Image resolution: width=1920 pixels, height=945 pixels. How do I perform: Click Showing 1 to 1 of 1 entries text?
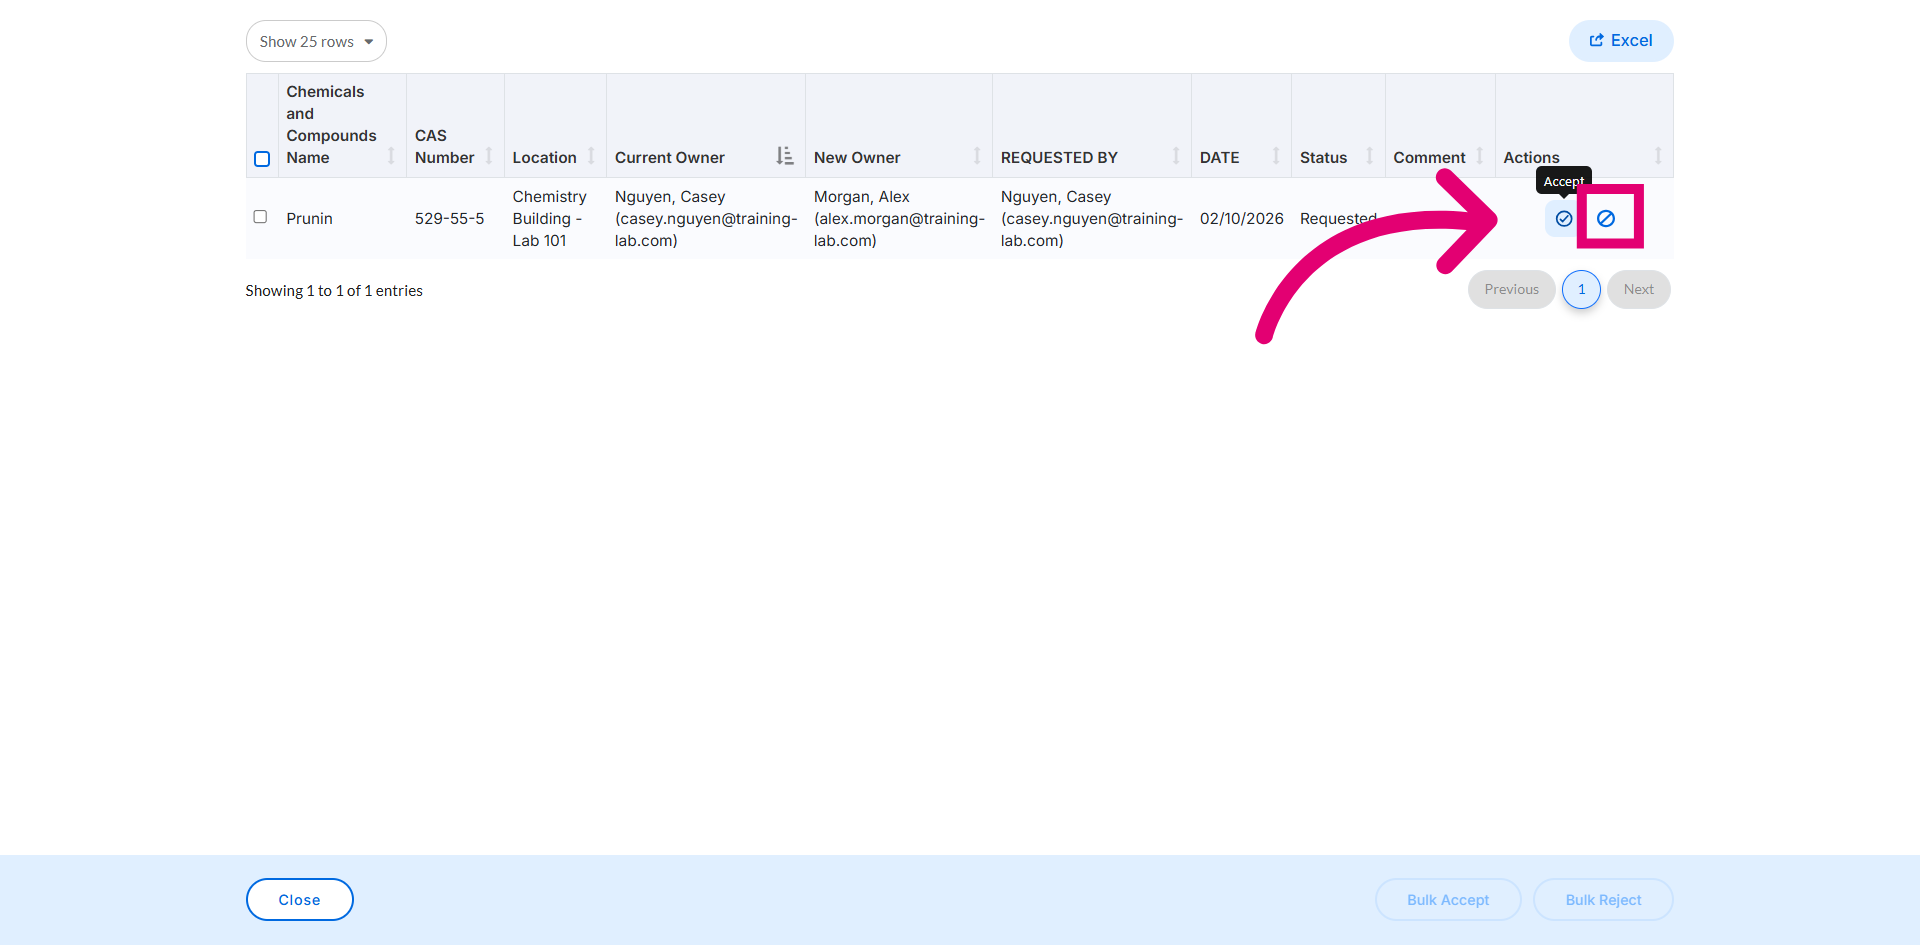(x=334, y=291)
